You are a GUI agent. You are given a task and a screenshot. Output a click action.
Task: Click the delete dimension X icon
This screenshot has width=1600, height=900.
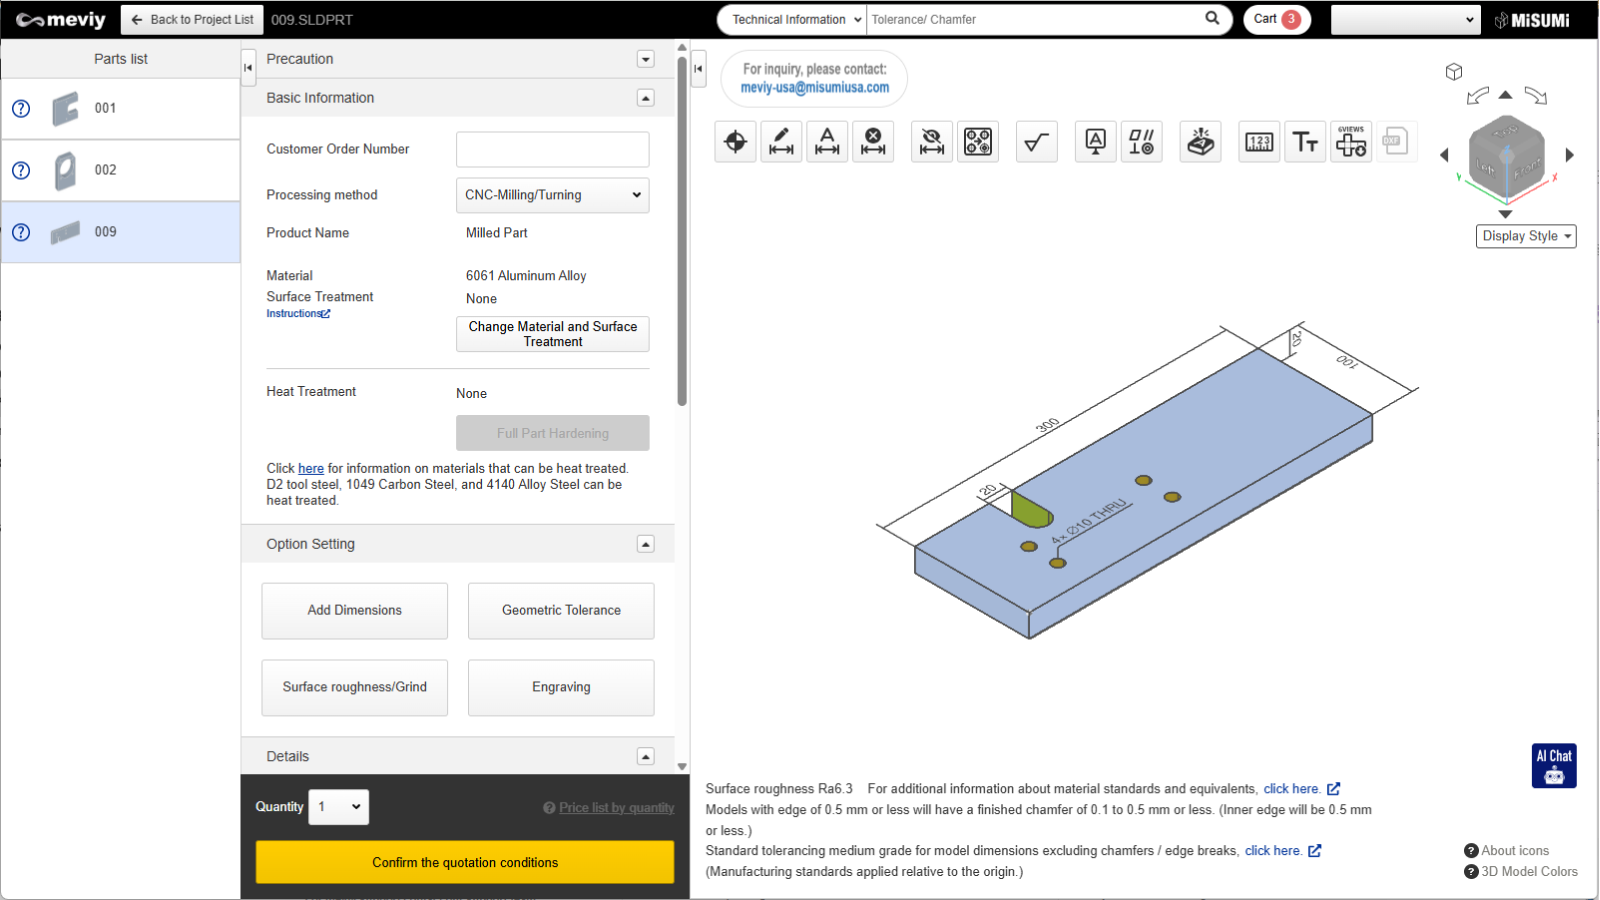[873, 142]
